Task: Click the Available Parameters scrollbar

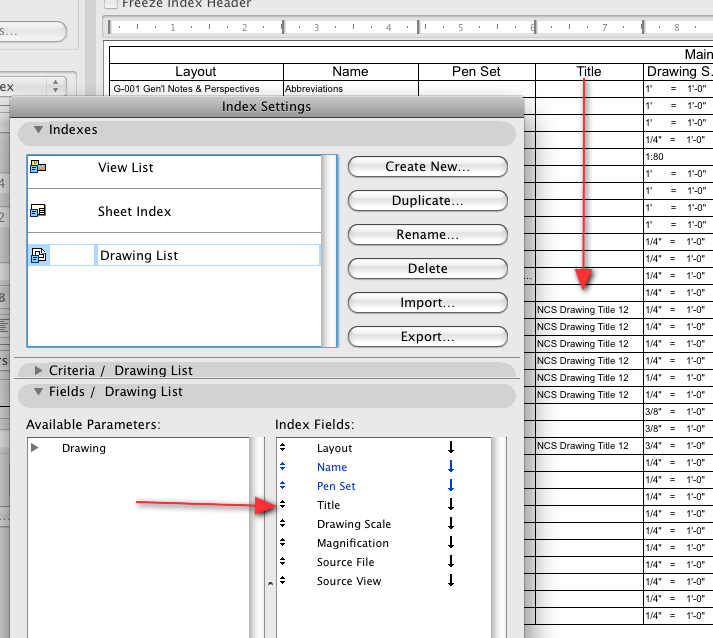Action: pos(257,538)
